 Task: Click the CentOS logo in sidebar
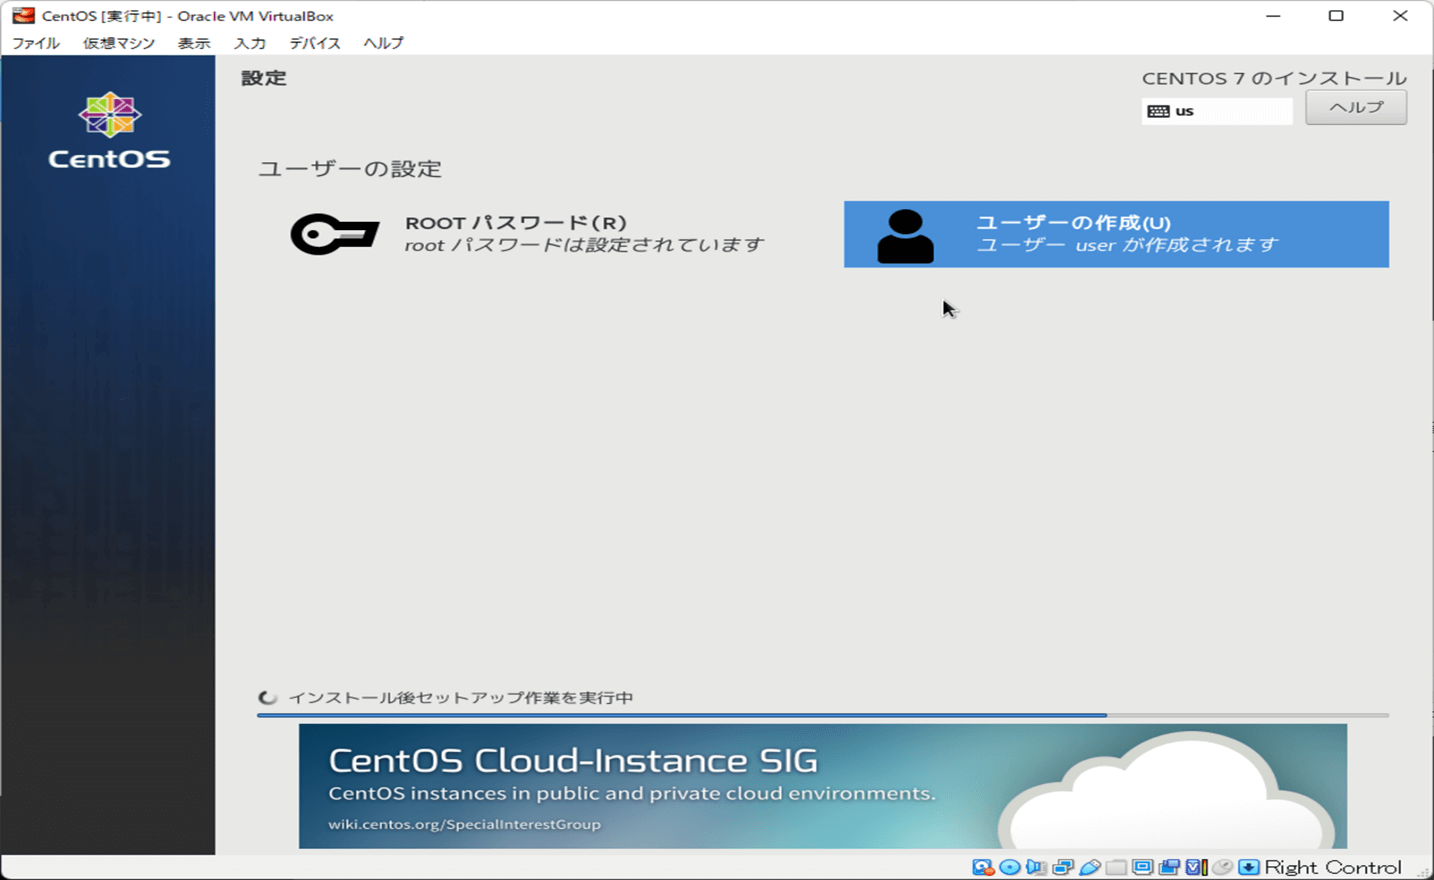coord(109,131)
